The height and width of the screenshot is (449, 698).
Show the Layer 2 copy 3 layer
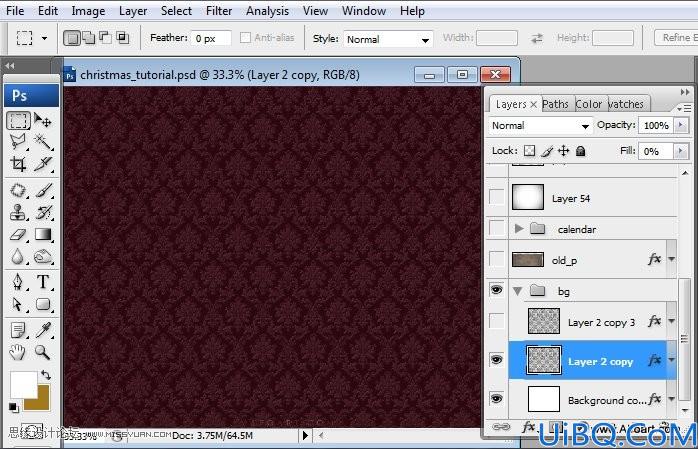click(496, 321)
